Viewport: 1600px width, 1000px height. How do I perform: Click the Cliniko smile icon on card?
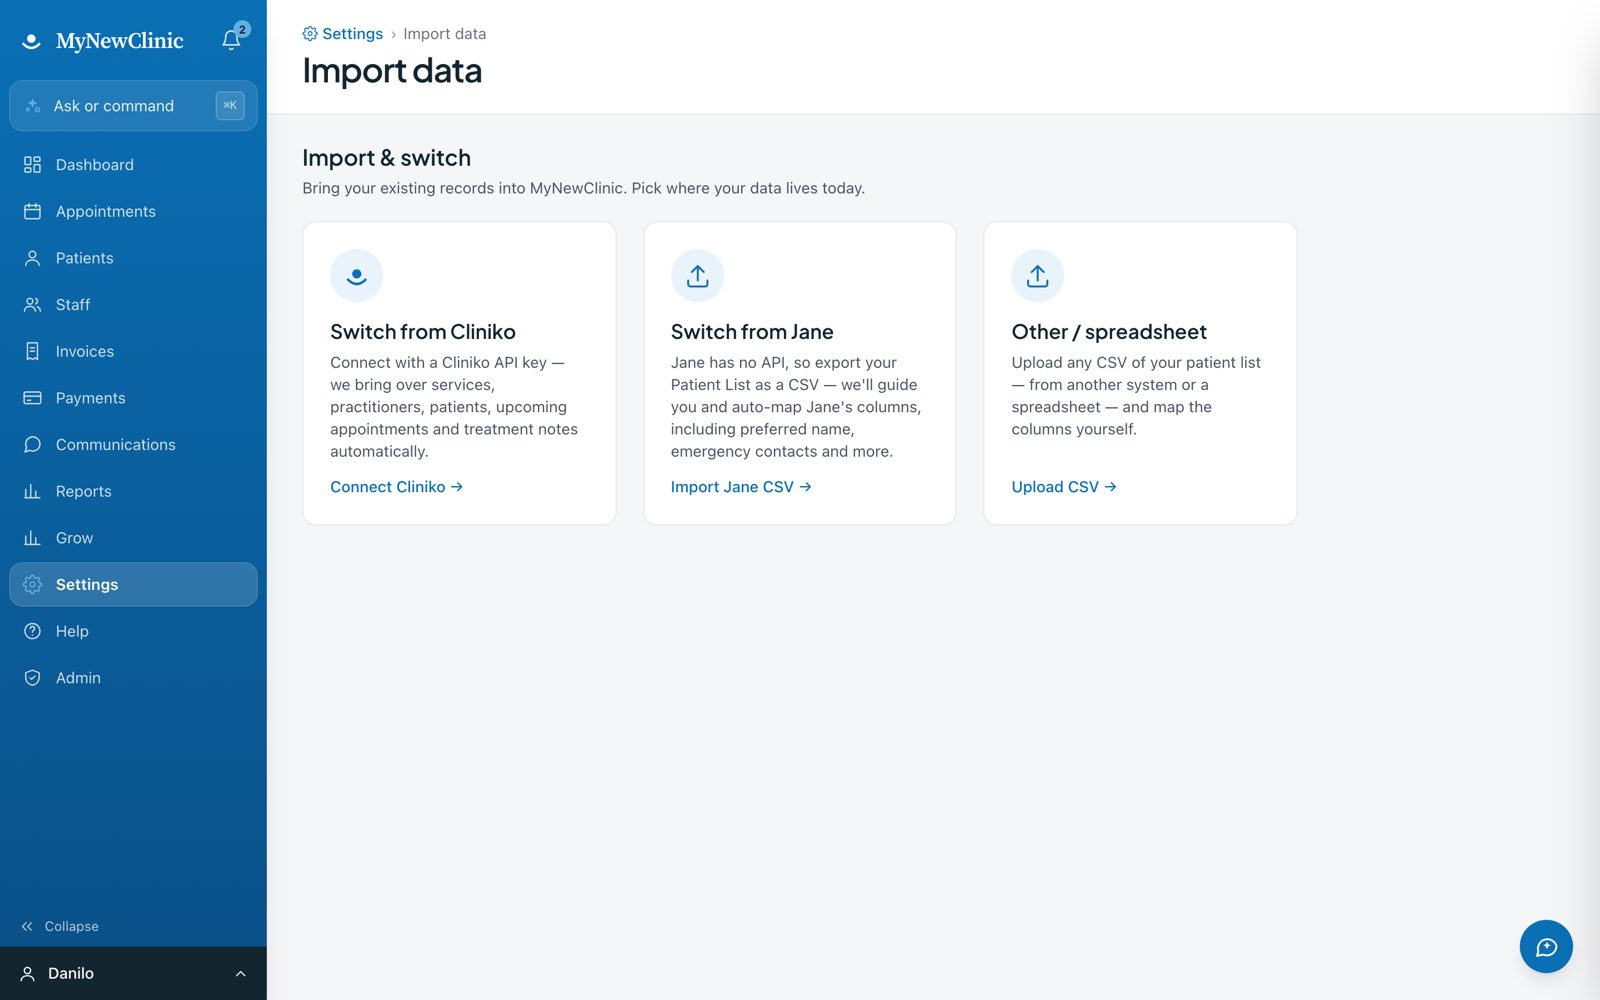pos(357,275)
